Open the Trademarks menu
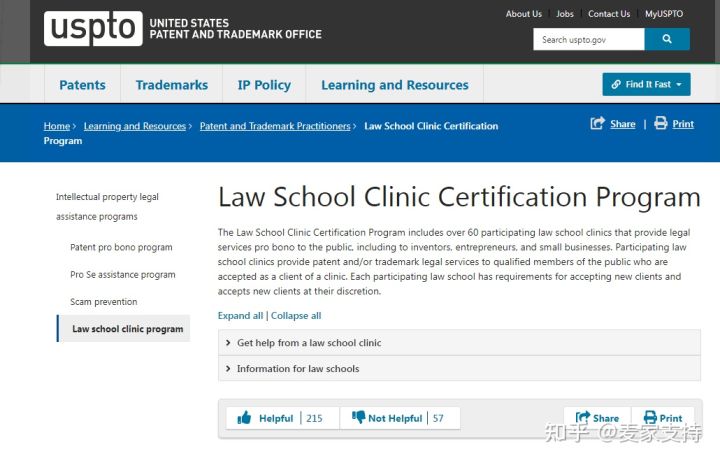 tap(172, 85)
